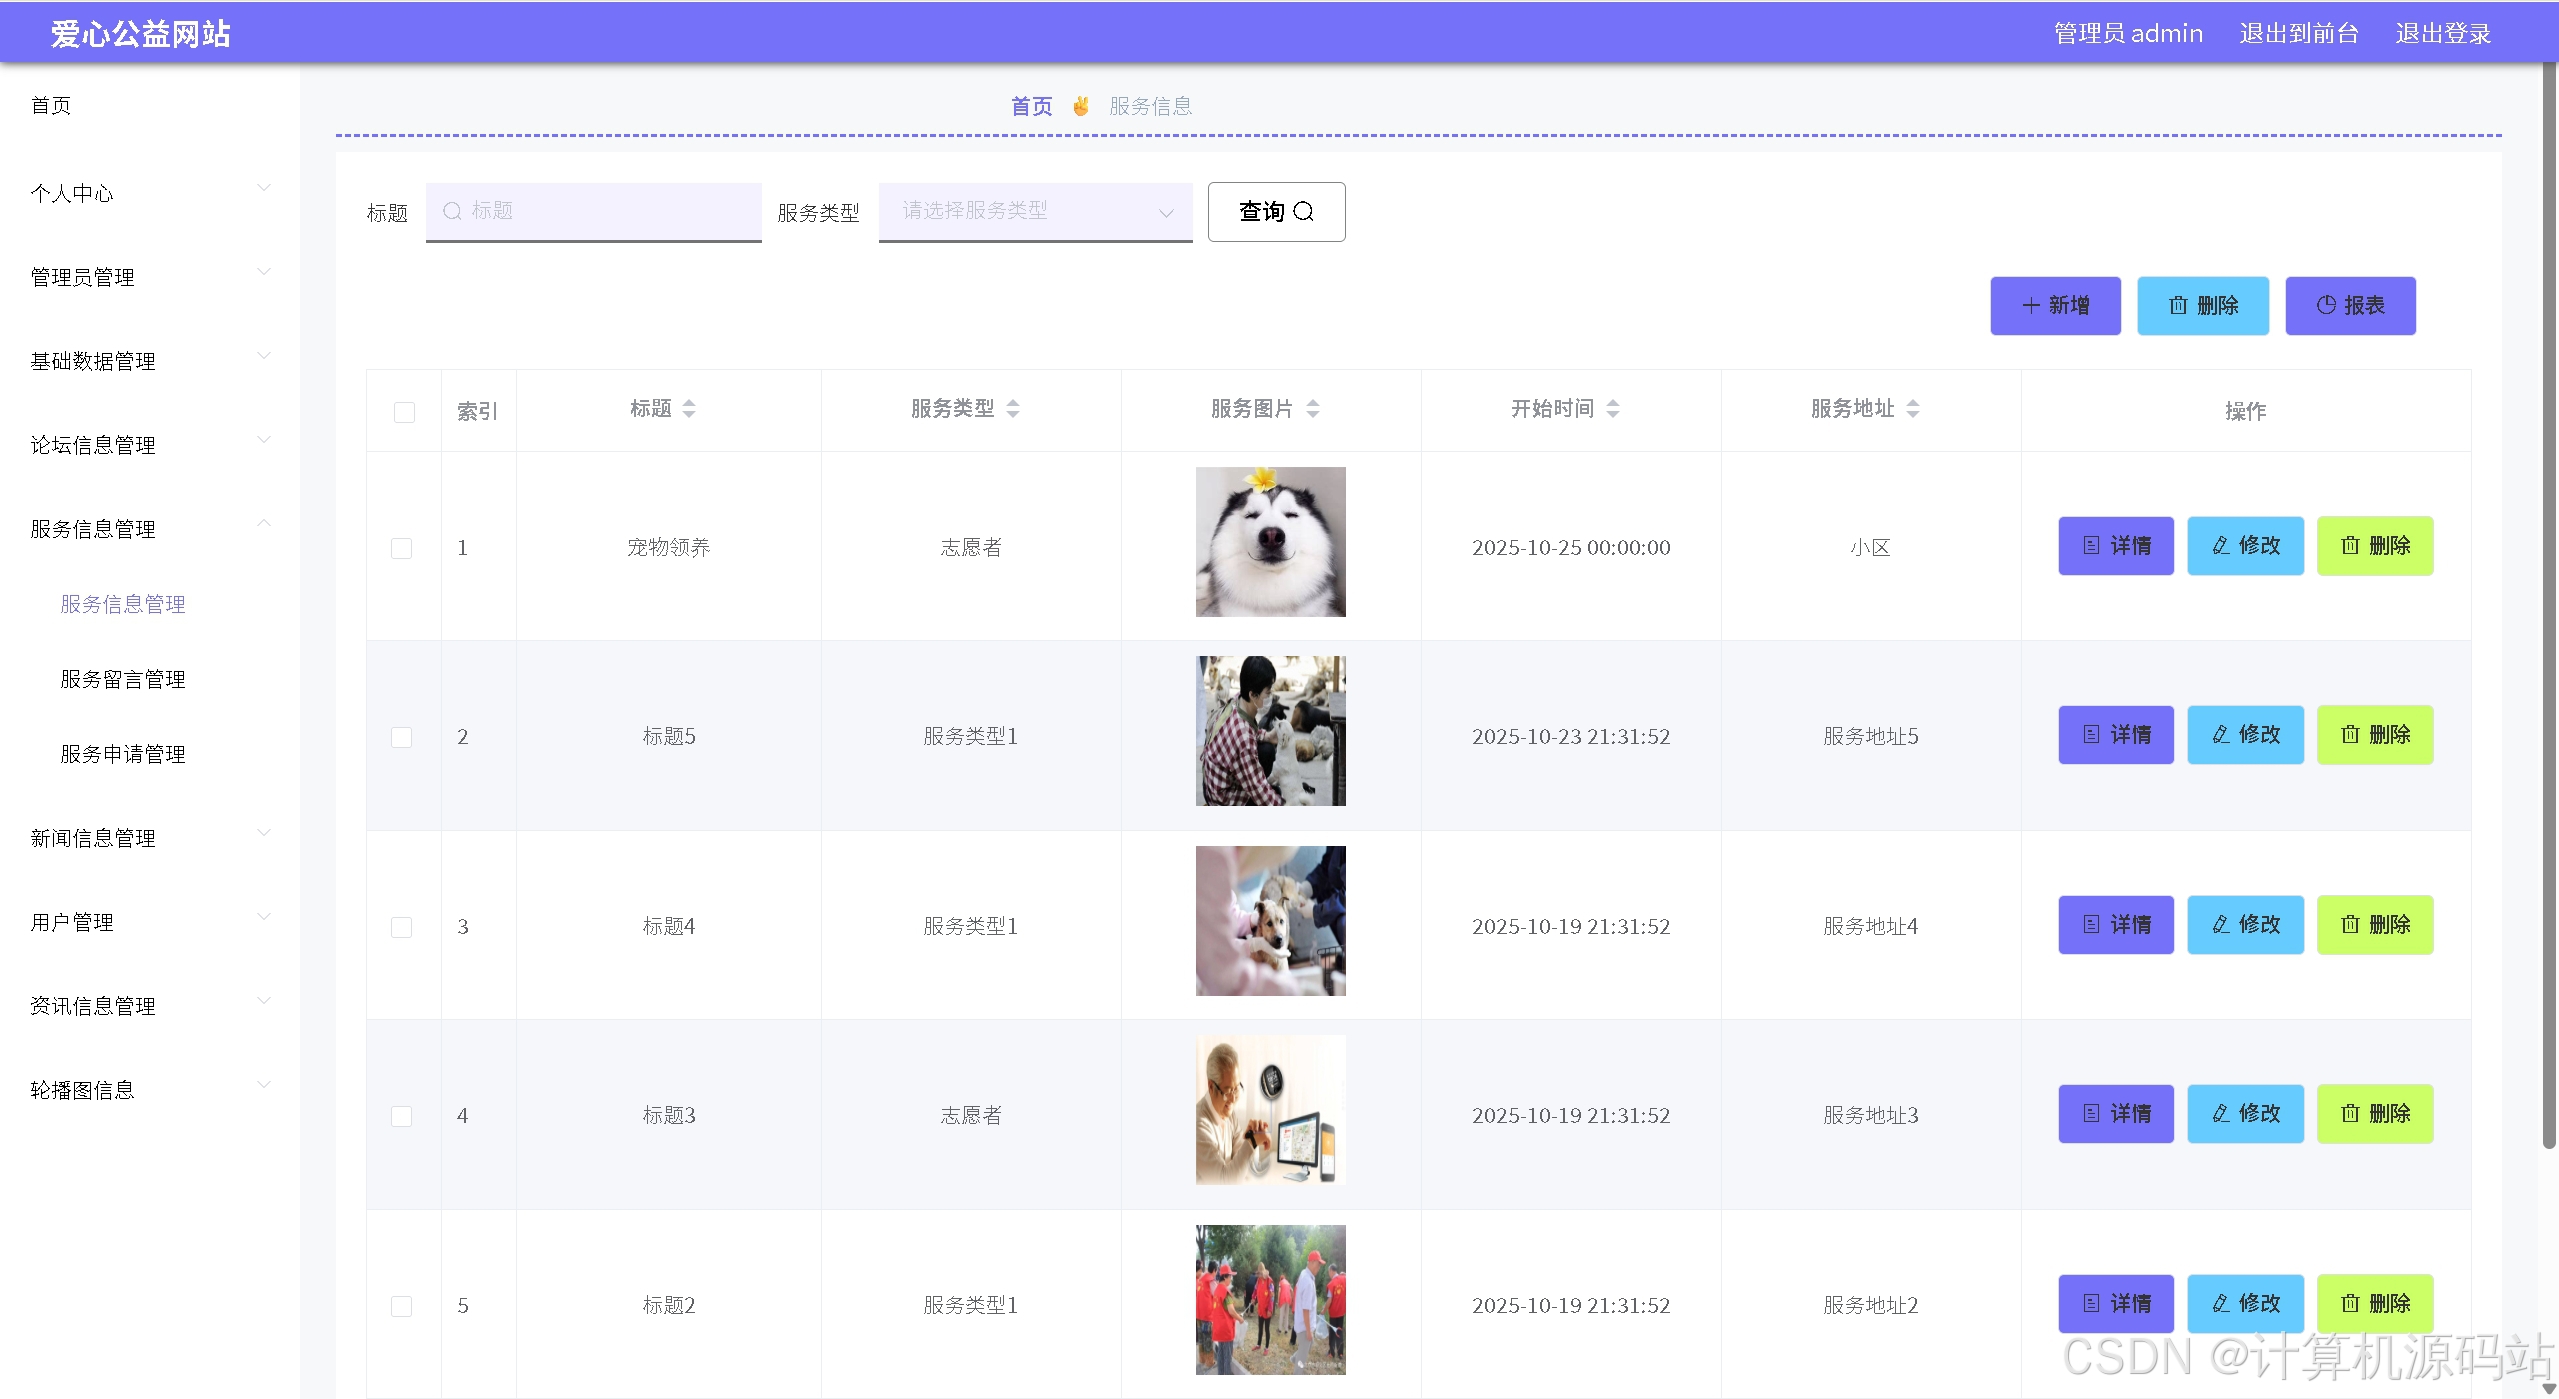Click 退出登录 in the header
The height and width of the screenshot is (1399, 2559).
2442,34
